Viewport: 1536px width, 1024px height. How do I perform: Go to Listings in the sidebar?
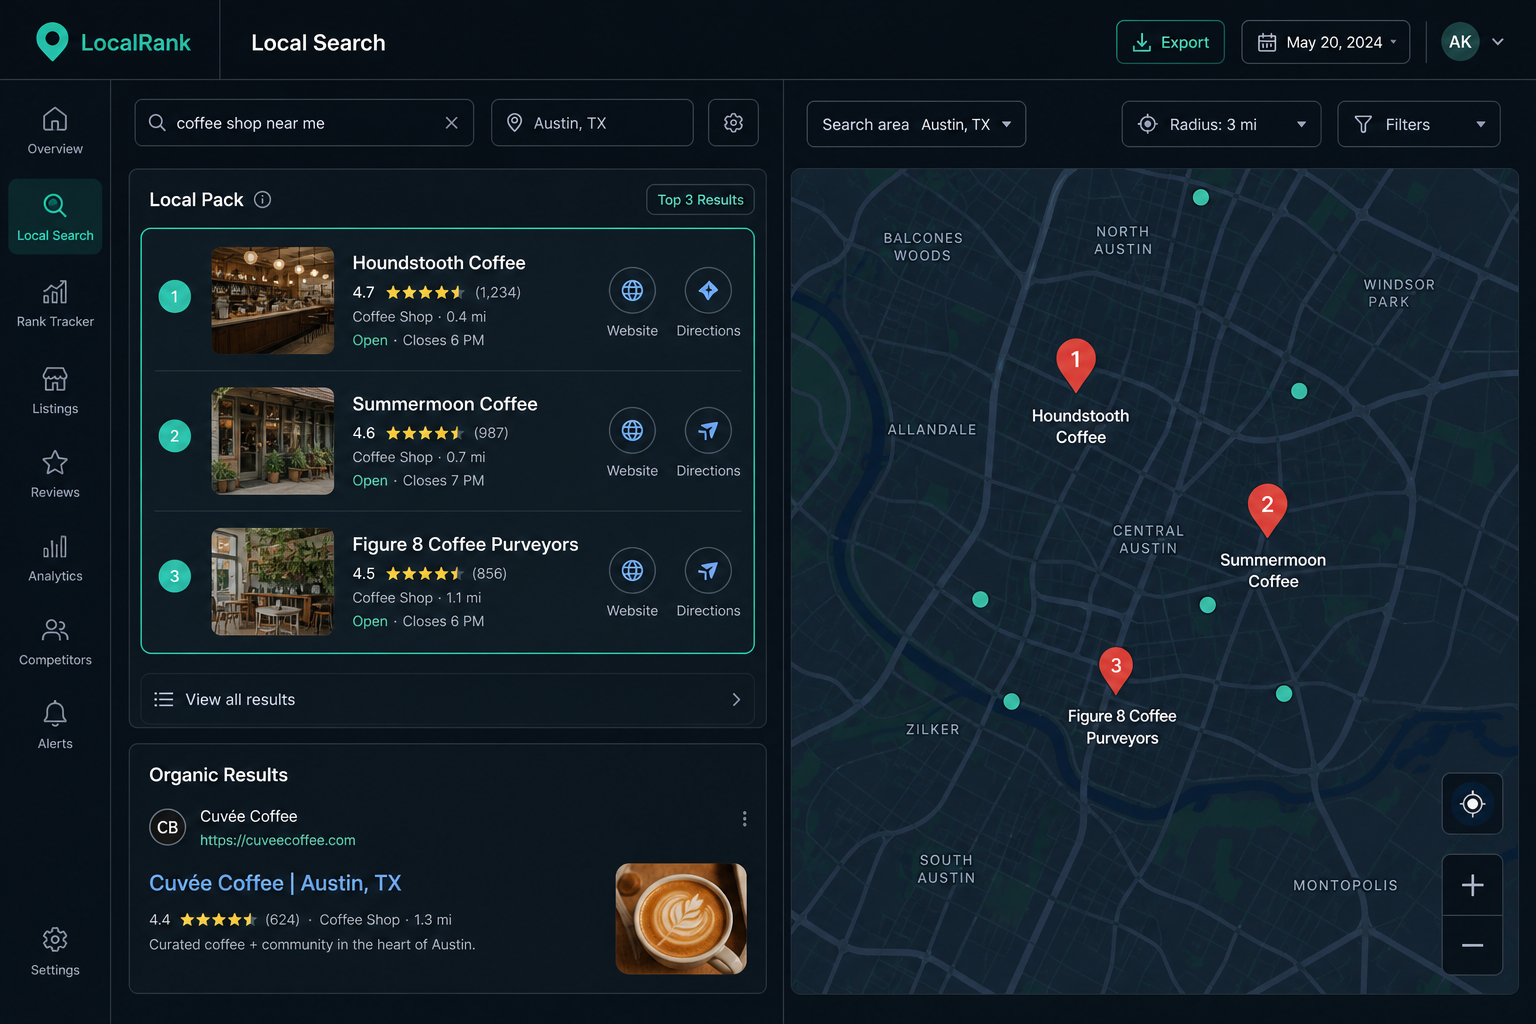click(x=55, y=391)
